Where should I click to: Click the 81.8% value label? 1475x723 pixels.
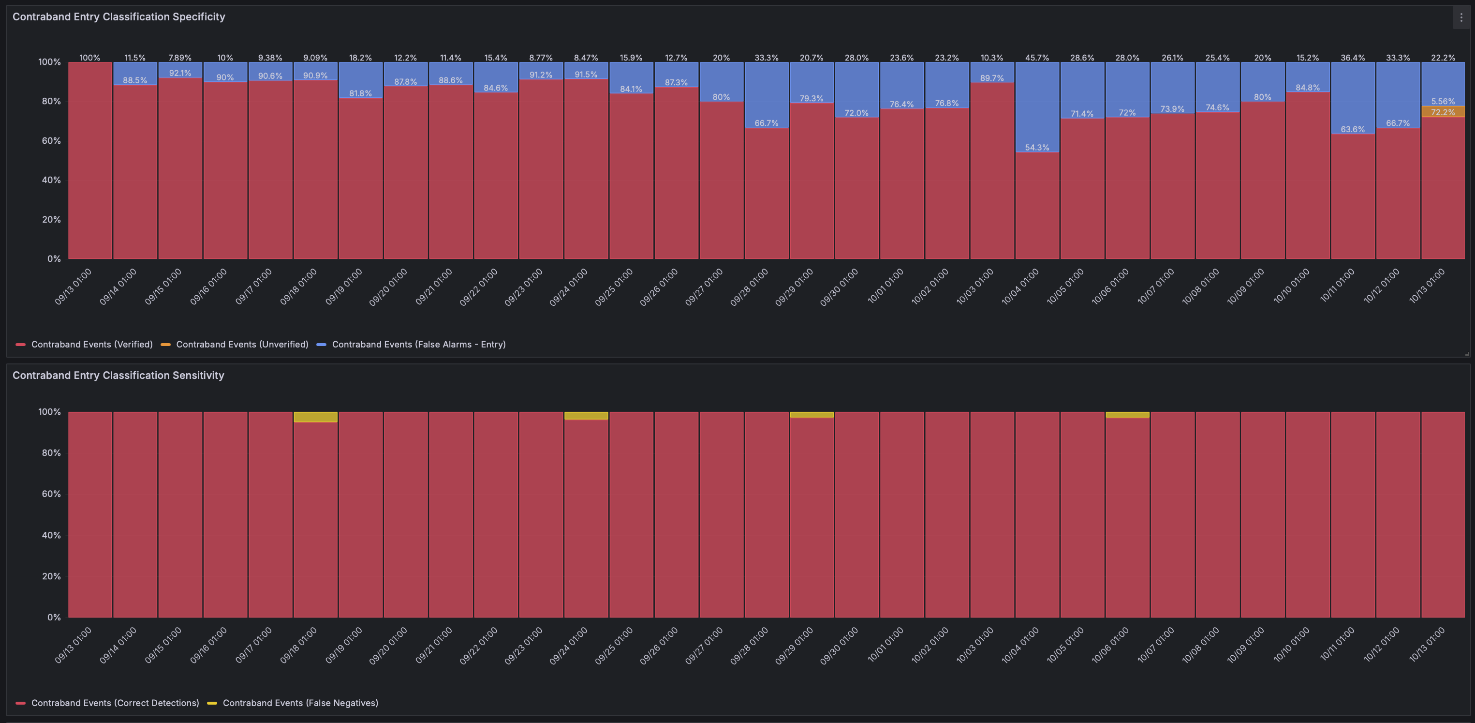click(360, 93)
